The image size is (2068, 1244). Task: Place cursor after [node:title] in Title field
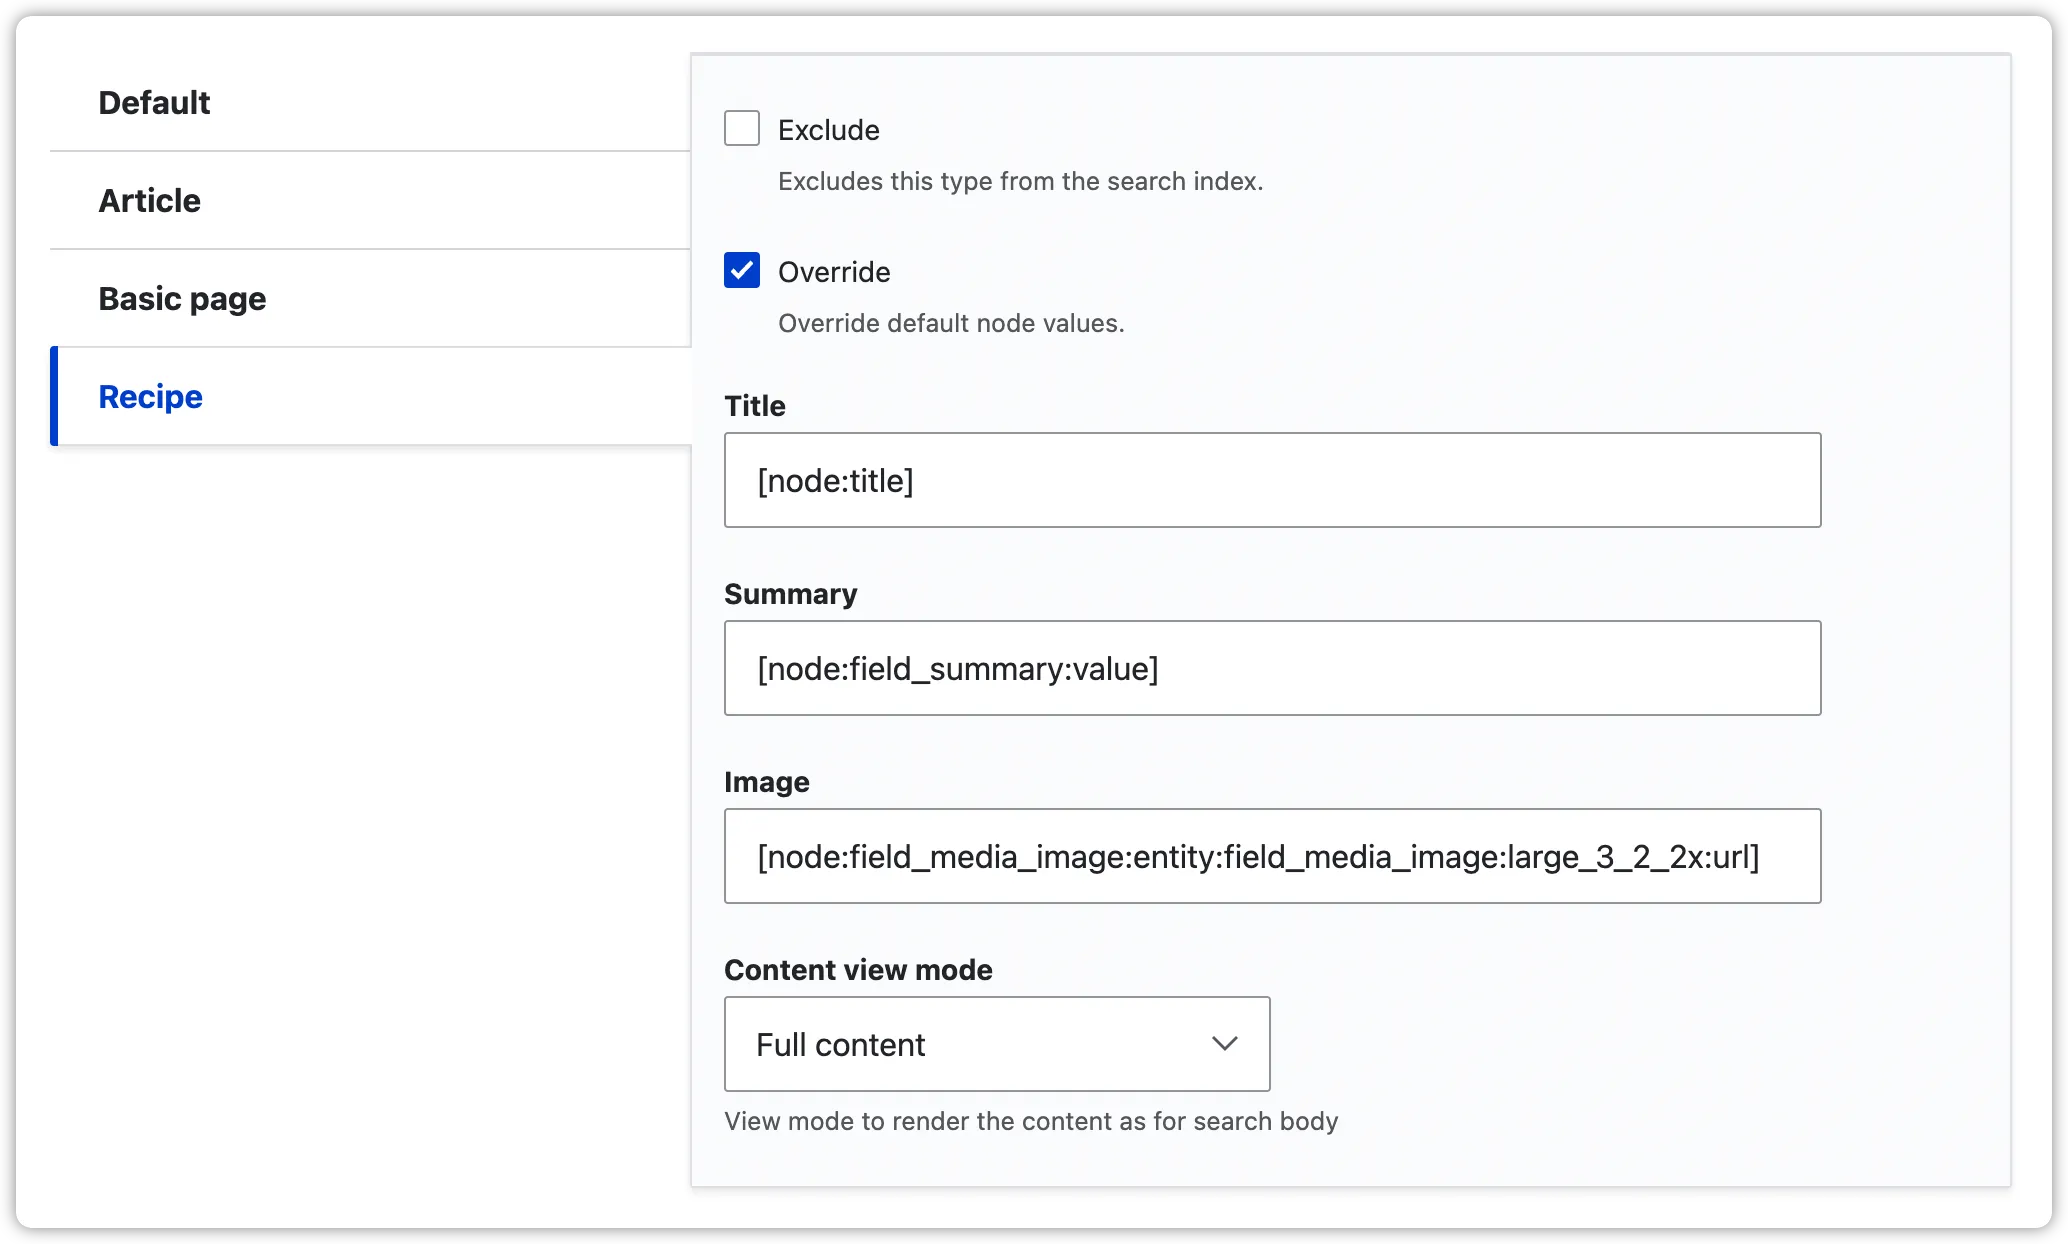pyautogui.click(x=920, y=480)
